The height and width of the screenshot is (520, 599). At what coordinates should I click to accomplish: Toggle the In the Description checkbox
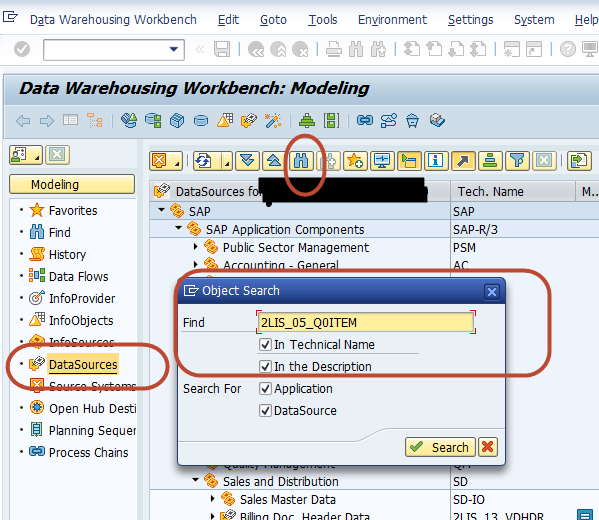pos(265,367)
